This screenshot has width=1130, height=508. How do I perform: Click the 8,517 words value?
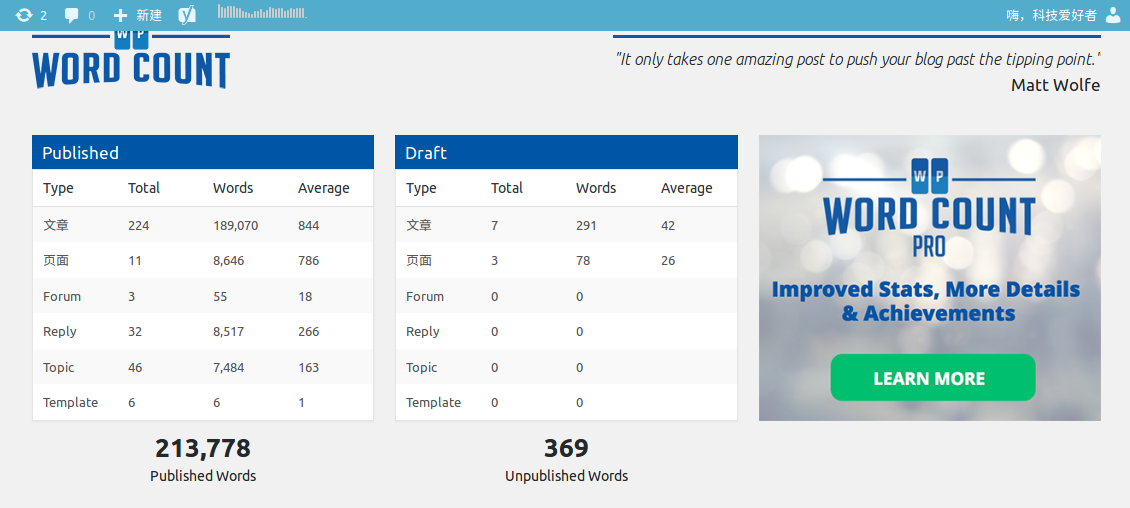coord(228,331)
